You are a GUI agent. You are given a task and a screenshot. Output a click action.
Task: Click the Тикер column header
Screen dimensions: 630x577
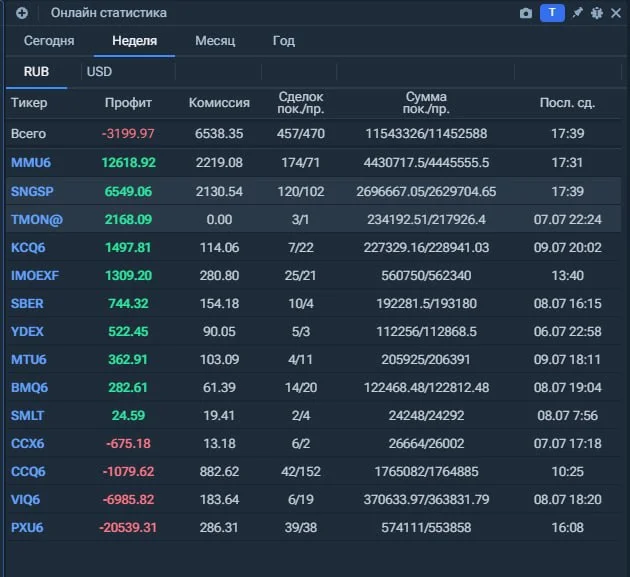29,103
